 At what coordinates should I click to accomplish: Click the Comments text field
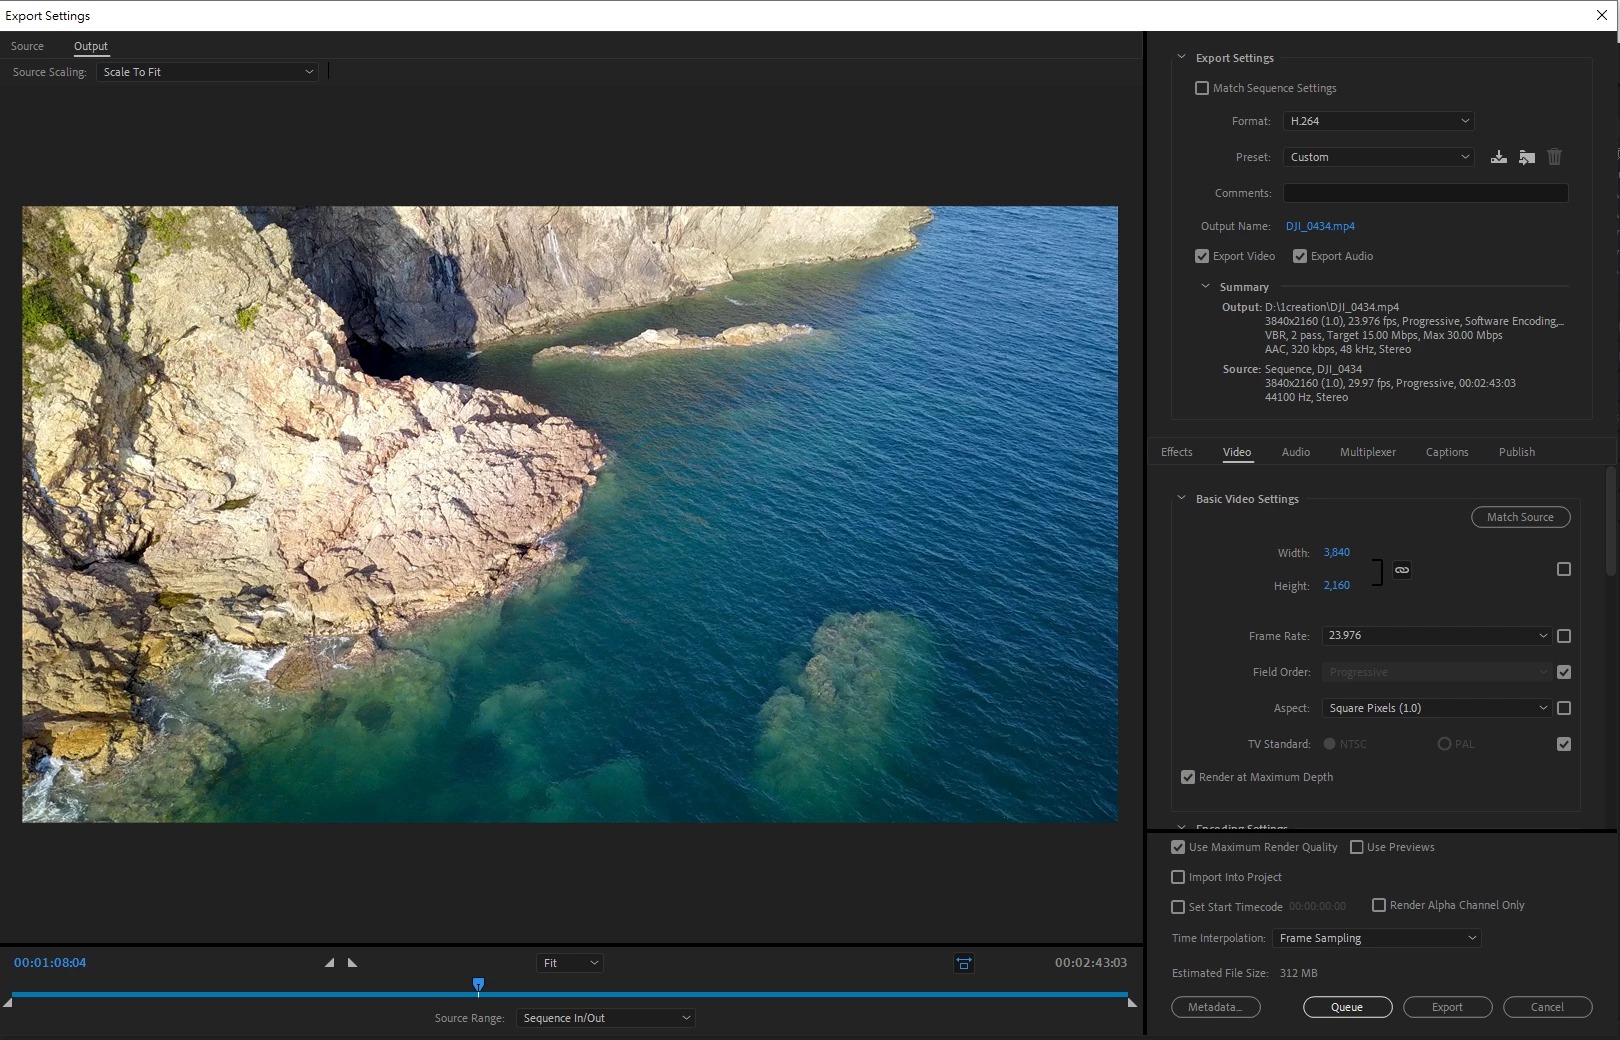1425,193
